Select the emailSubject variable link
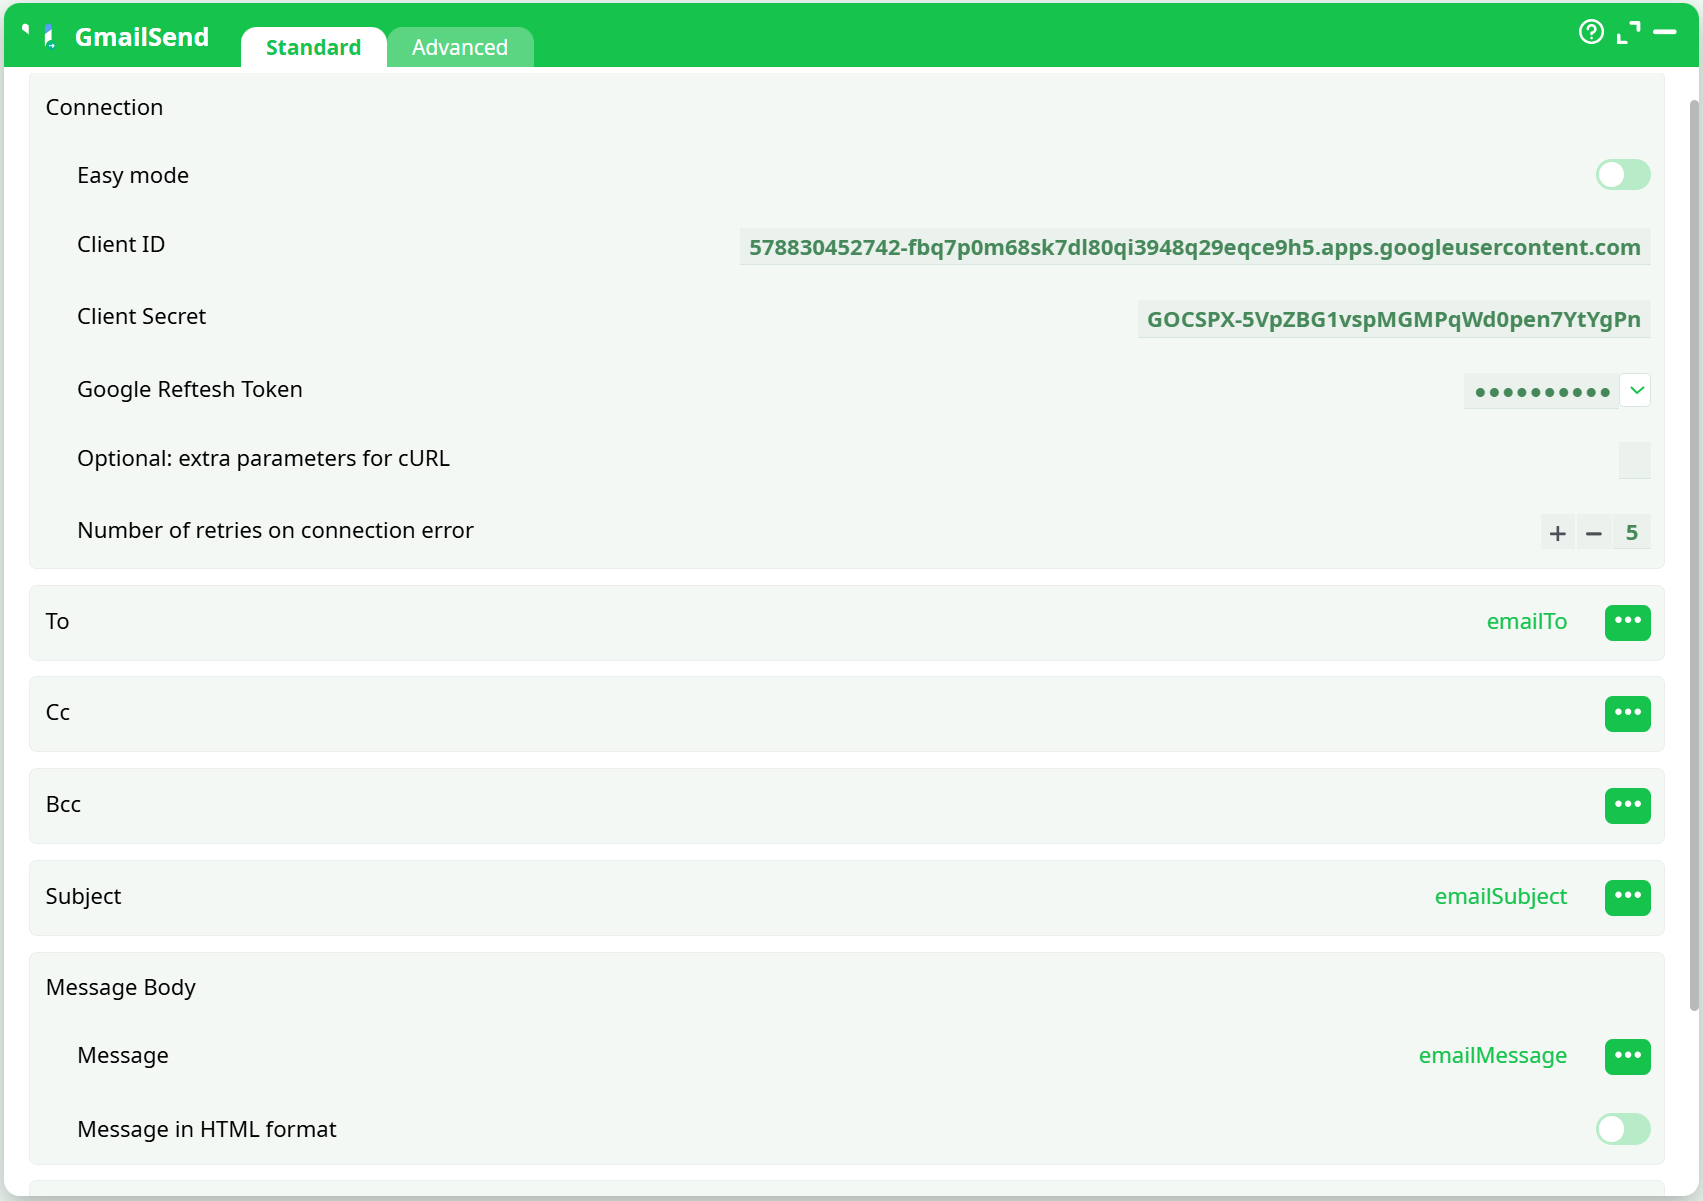1703x1201 pixels. [1500, 896]
